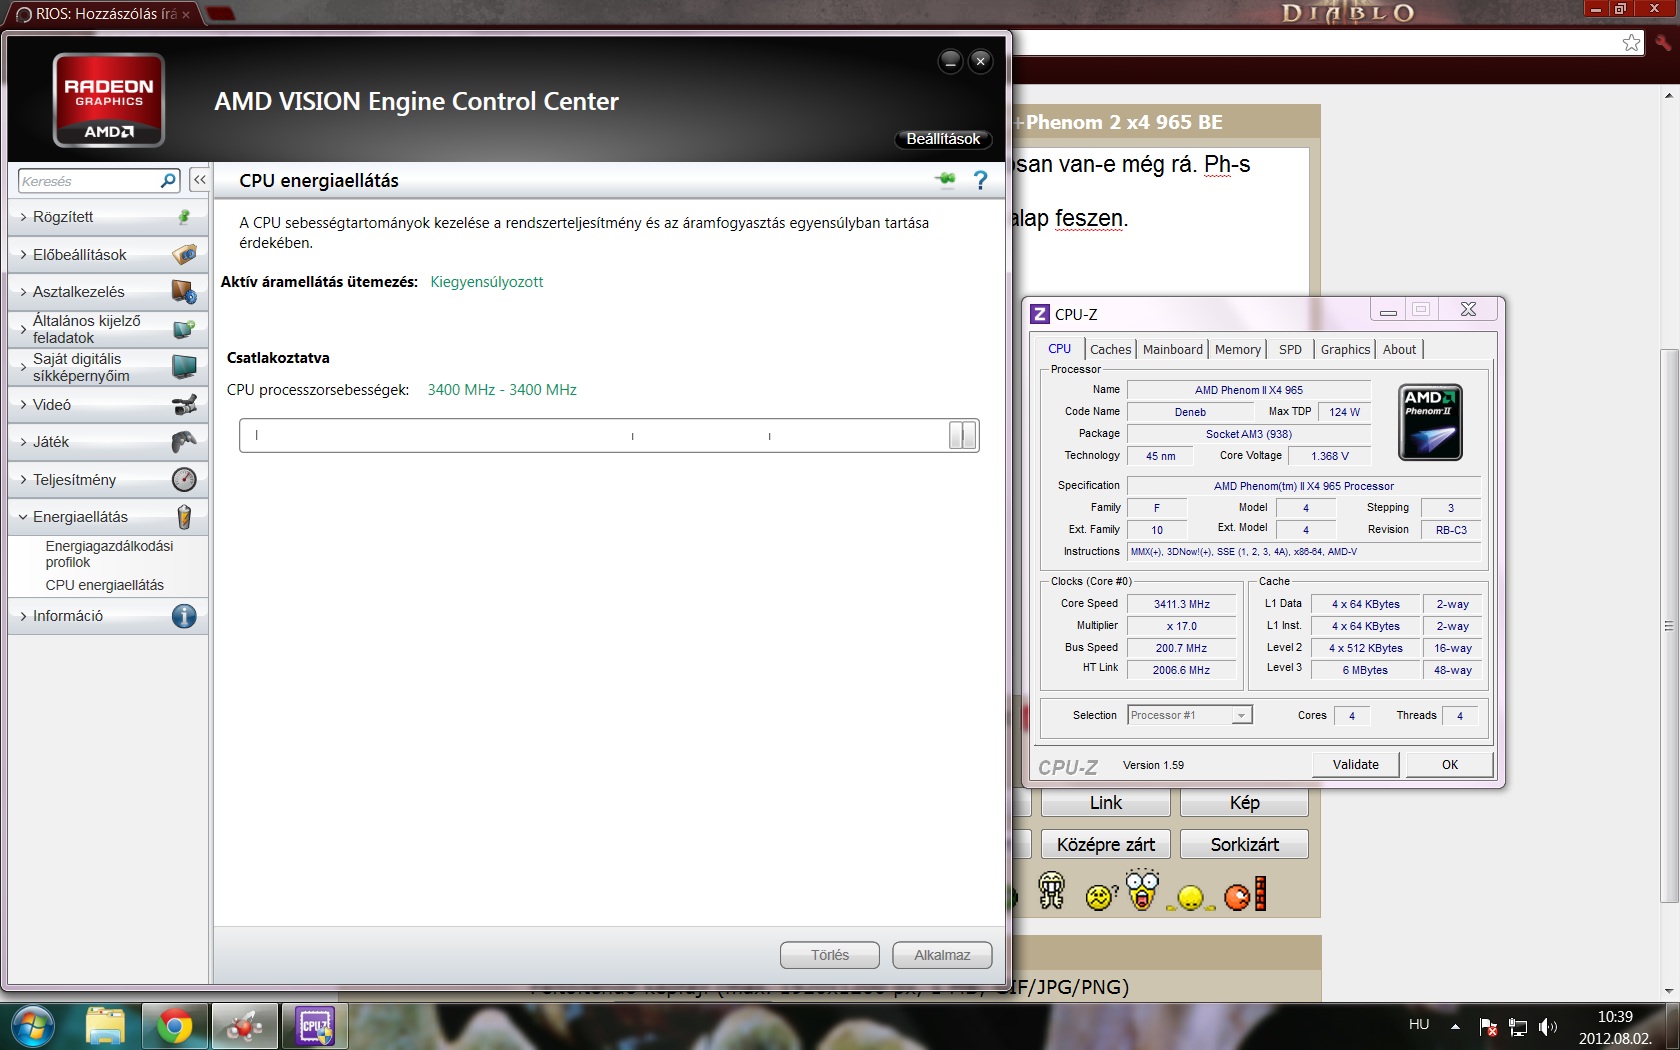Collapse the Energiaellátás section

(x=108, y=517)
